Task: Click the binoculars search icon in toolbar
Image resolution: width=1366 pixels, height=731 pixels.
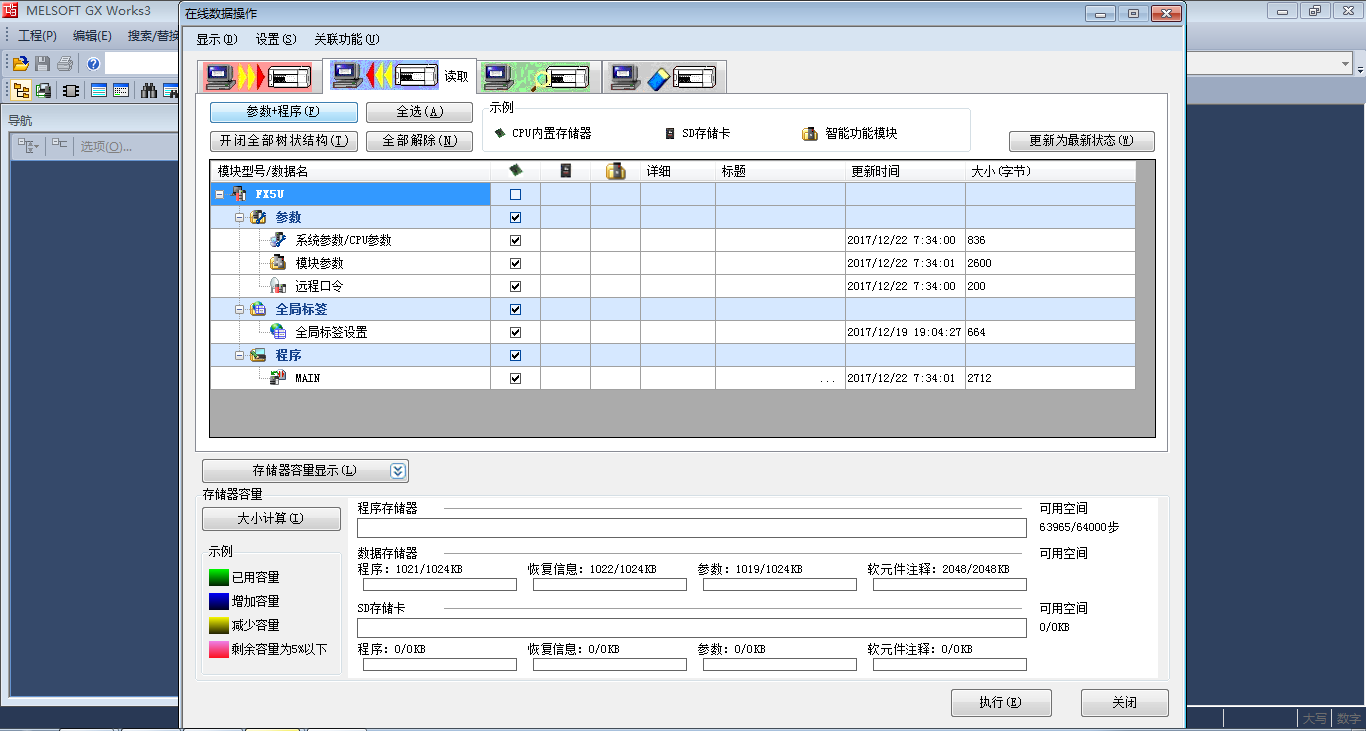Action: 149,91
